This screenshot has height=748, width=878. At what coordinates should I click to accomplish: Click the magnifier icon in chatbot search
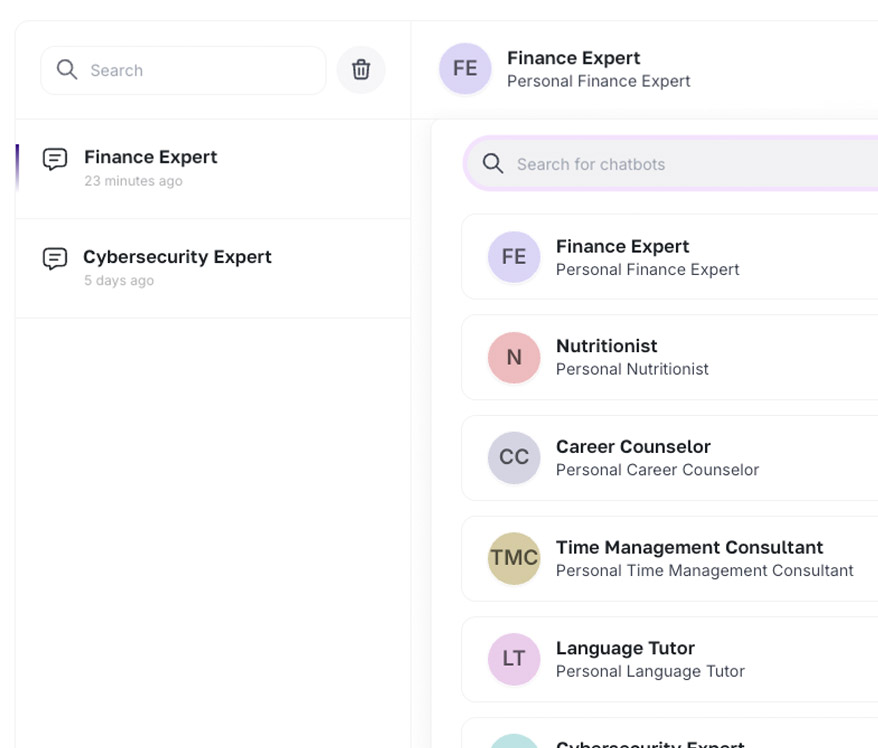pyautogui.click(x=493, y=164)
